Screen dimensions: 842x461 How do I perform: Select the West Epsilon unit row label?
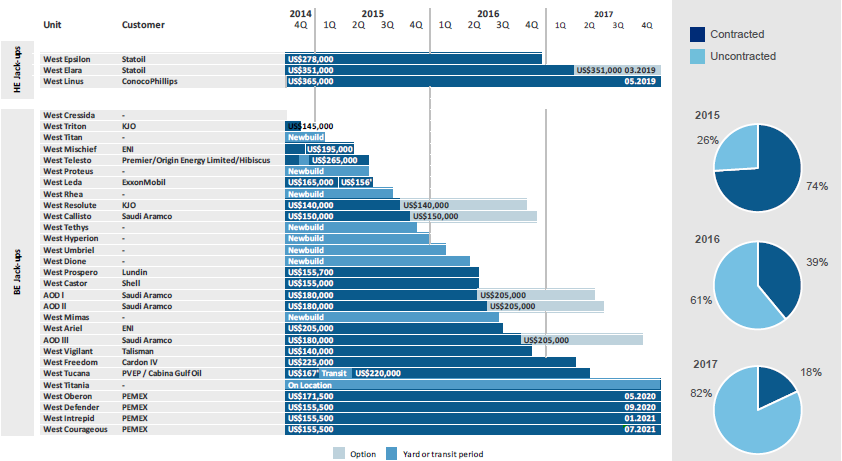click(67, 59)
